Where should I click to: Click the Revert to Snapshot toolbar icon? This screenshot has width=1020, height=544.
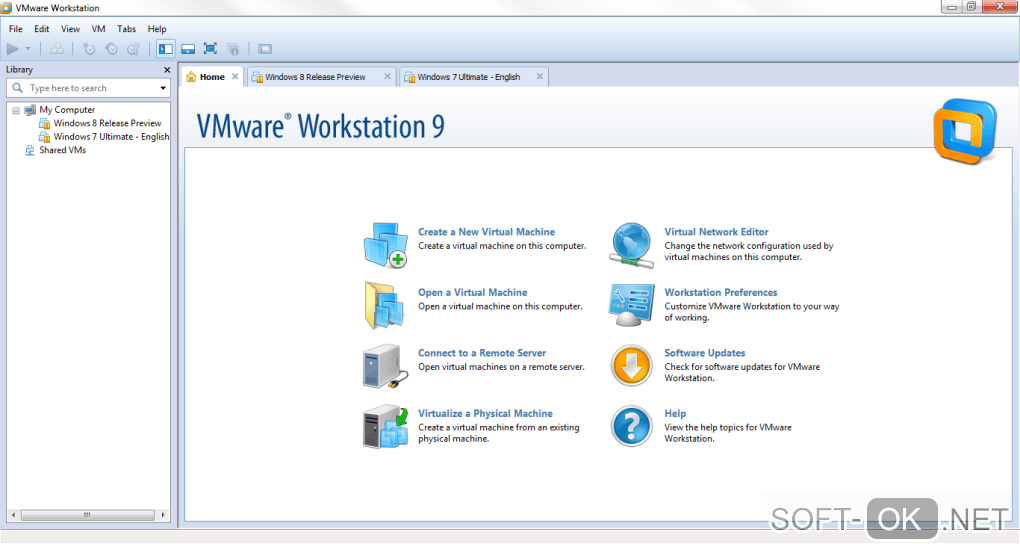[x=111, y=49]
